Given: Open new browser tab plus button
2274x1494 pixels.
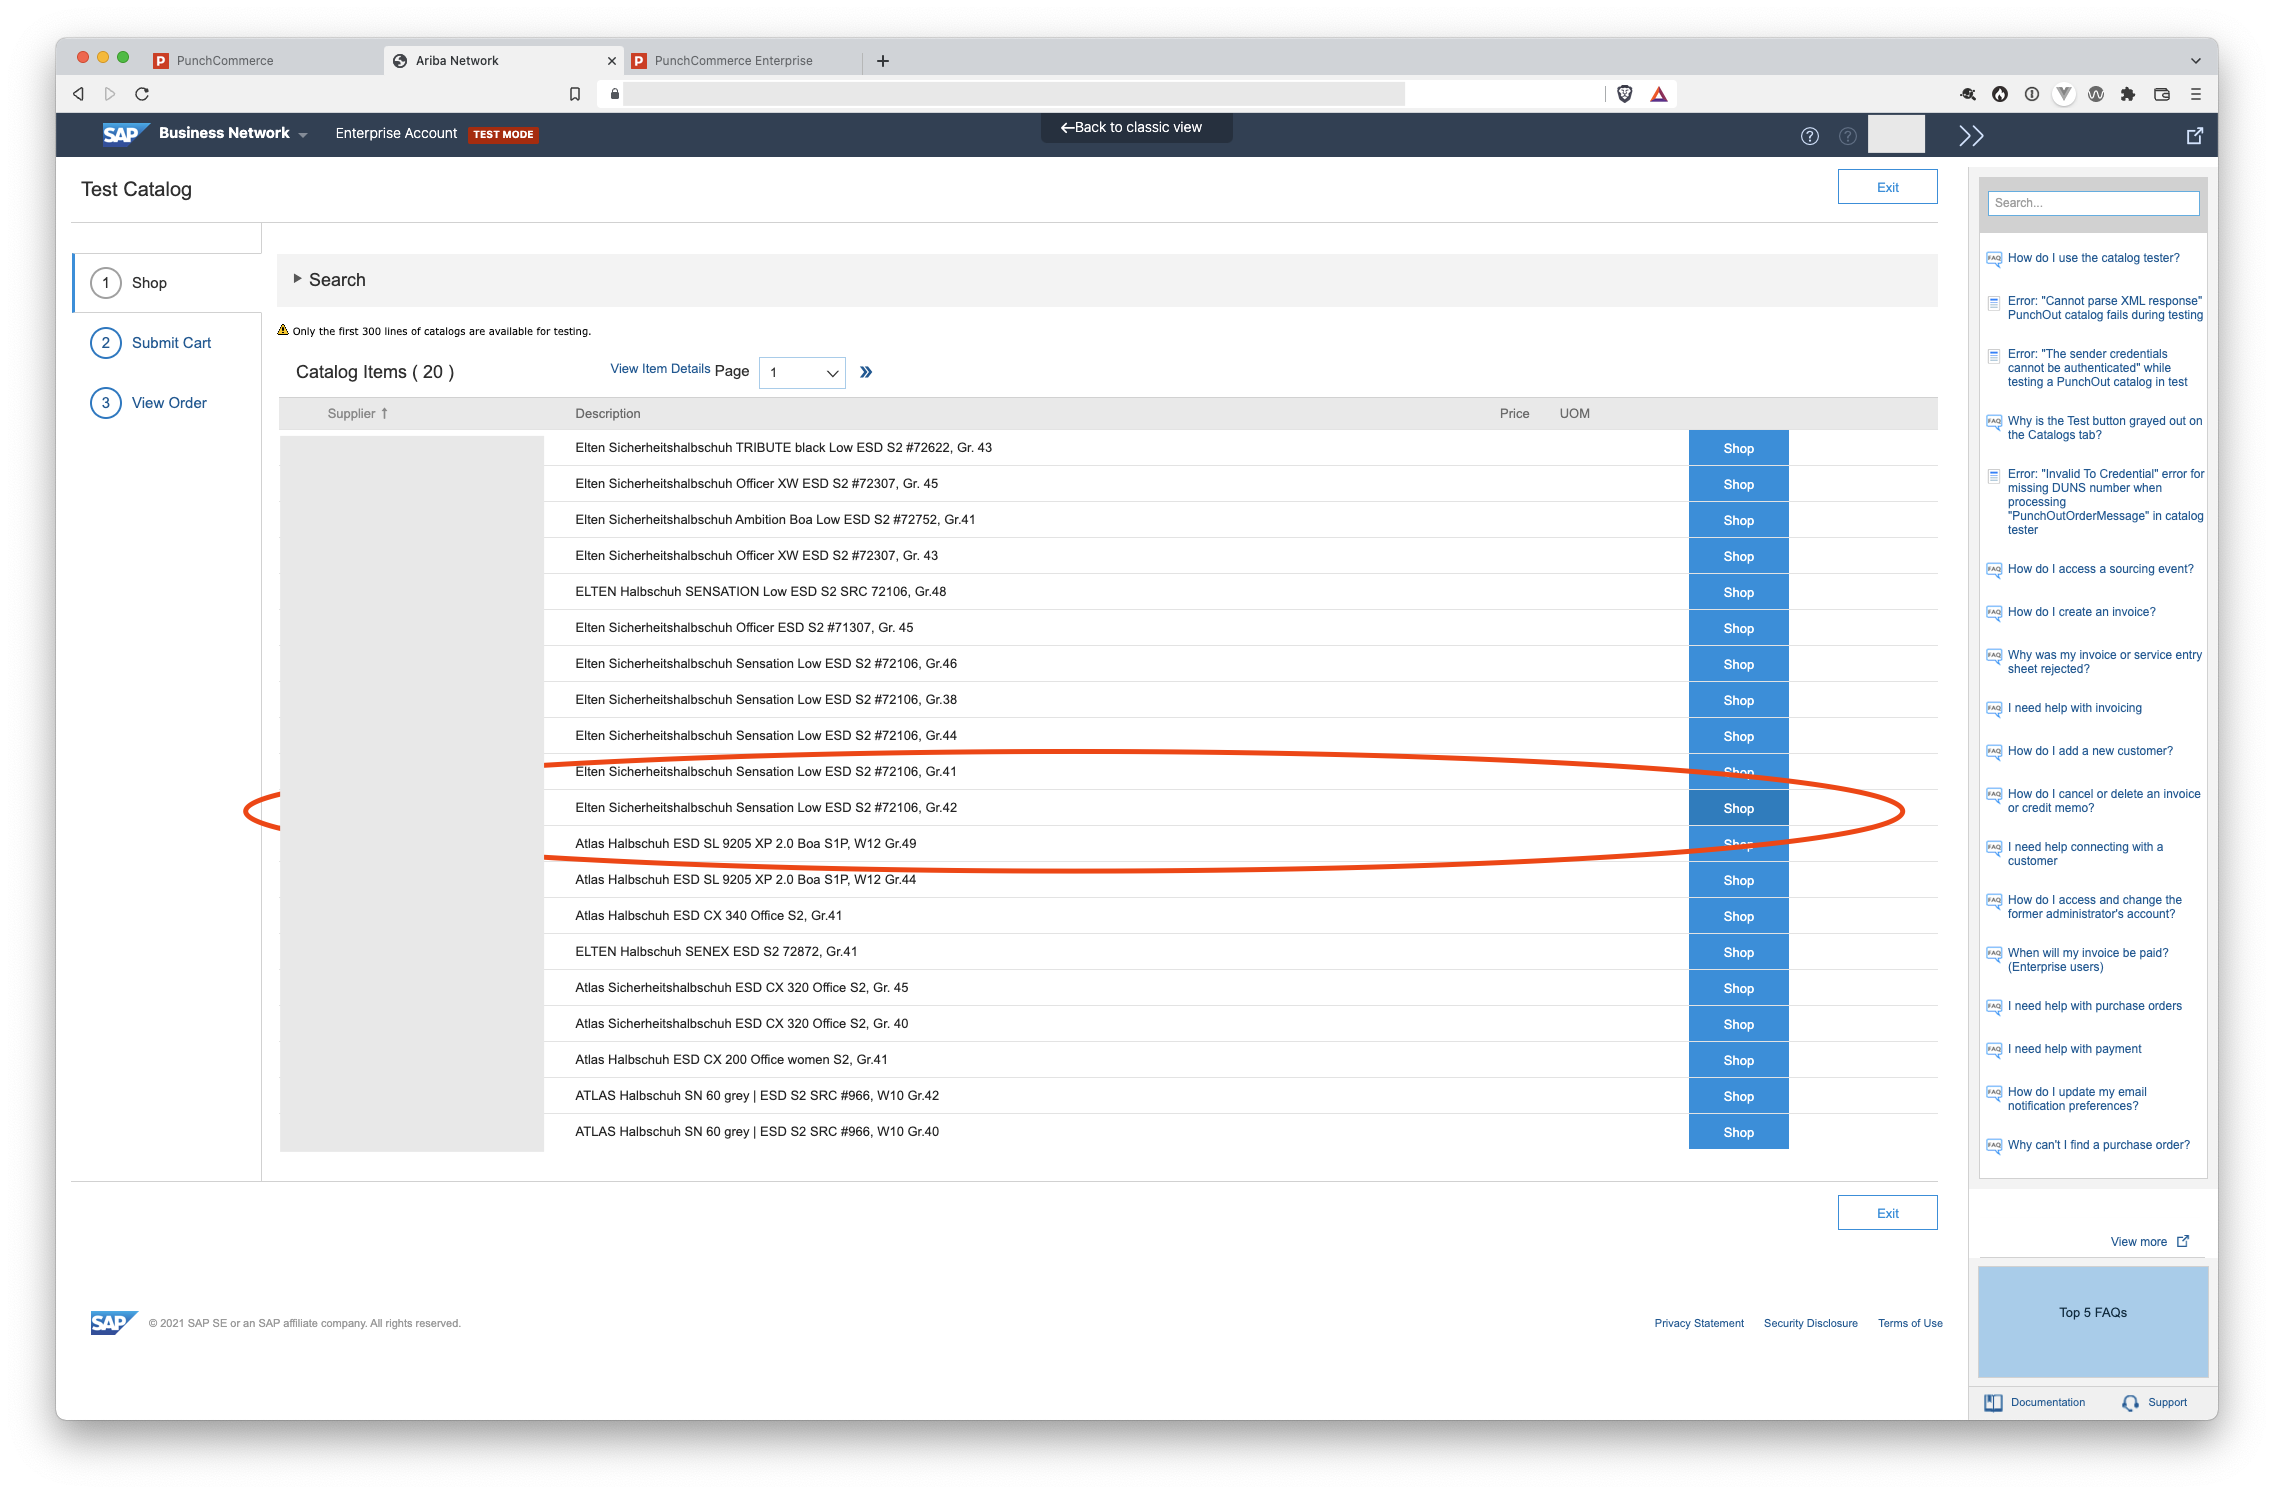Looking at the screenshot, I should pos(883,61).
